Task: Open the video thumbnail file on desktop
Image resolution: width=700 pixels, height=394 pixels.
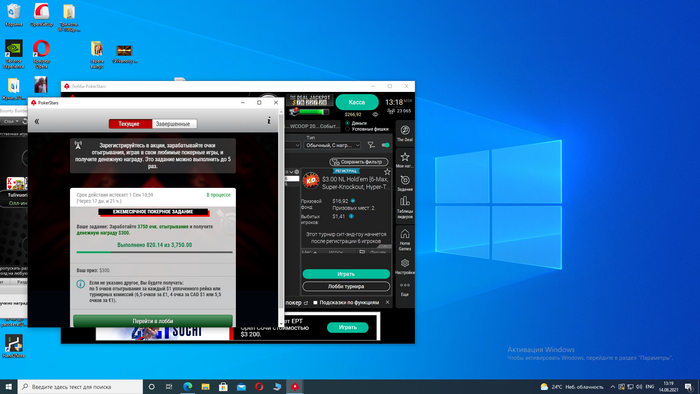Action: pos(125,54)
